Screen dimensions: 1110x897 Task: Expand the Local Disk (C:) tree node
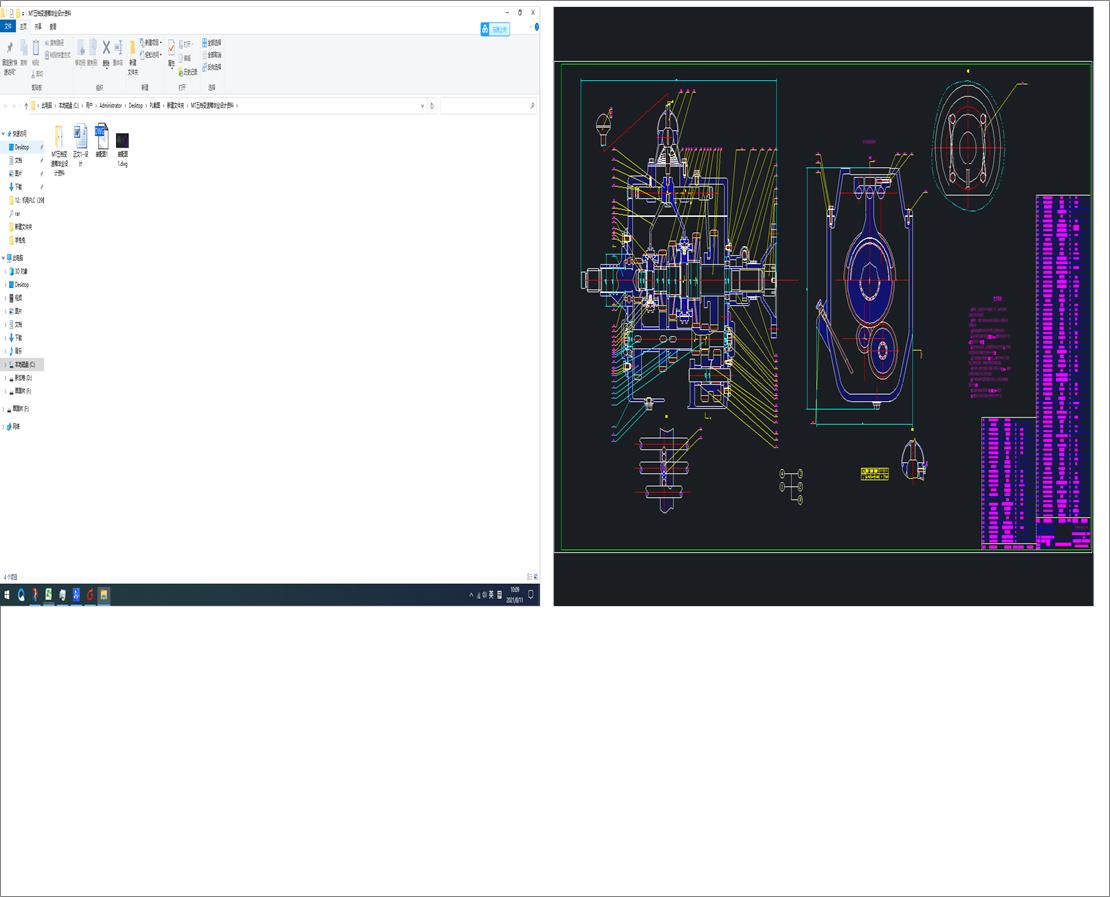point(6,365)
